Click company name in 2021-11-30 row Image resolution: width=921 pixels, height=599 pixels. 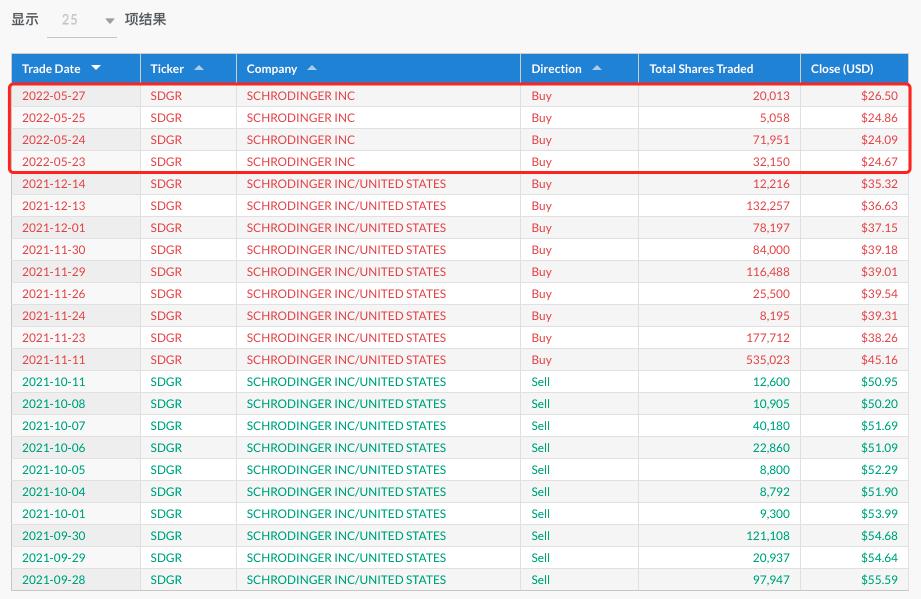pyautogui.click(x=346, y=250)
